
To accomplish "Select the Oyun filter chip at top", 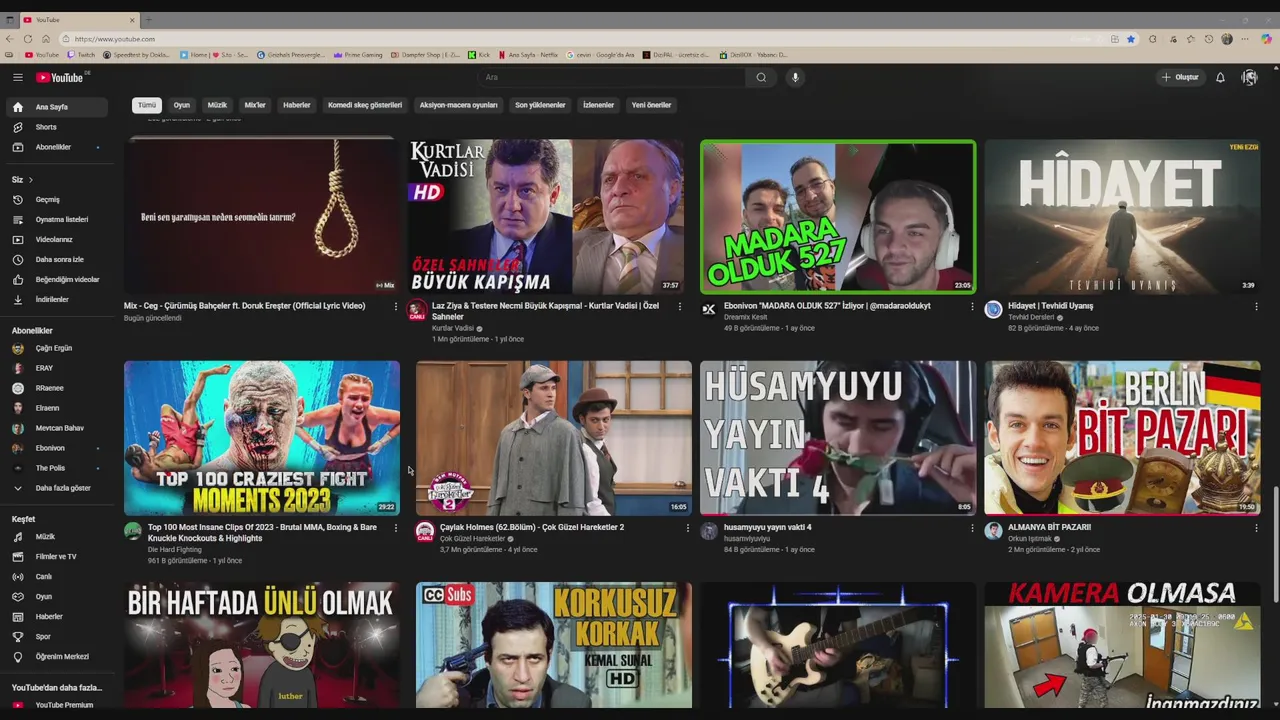I will point(182,105).
